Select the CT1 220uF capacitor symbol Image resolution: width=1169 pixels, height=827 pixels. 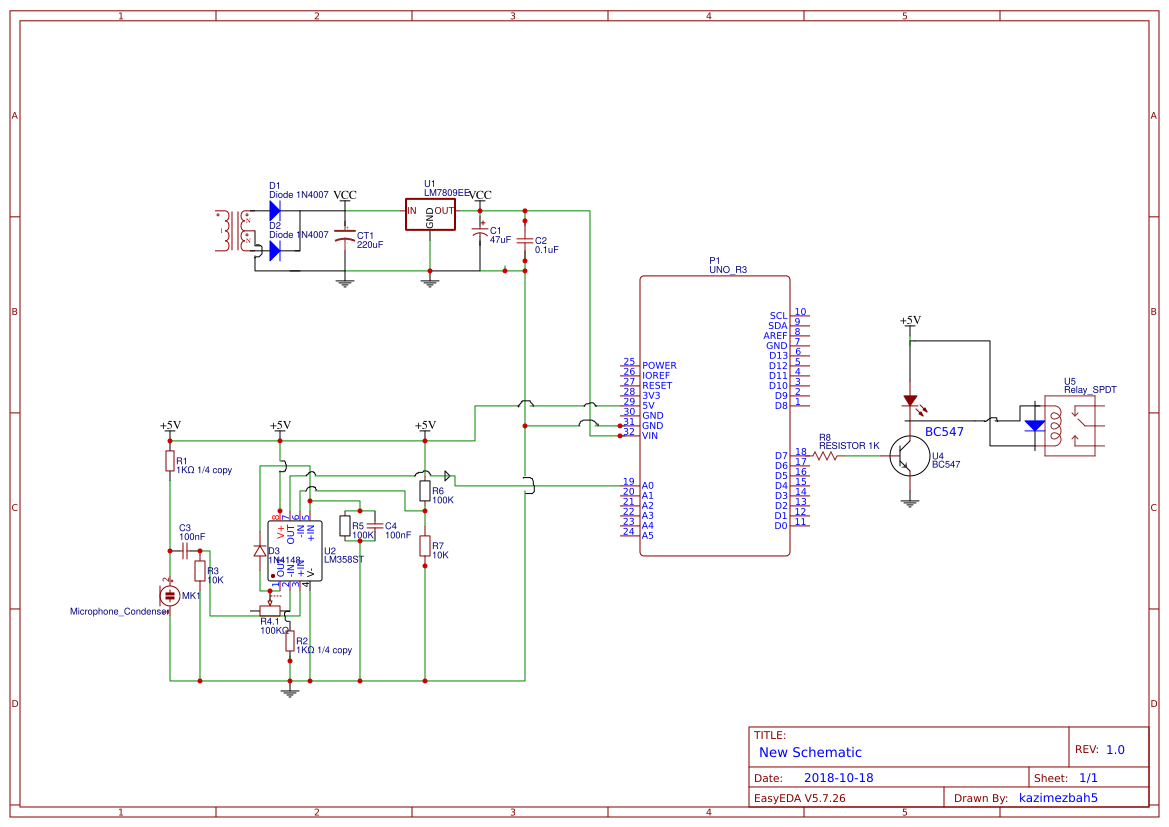(344, 234)
